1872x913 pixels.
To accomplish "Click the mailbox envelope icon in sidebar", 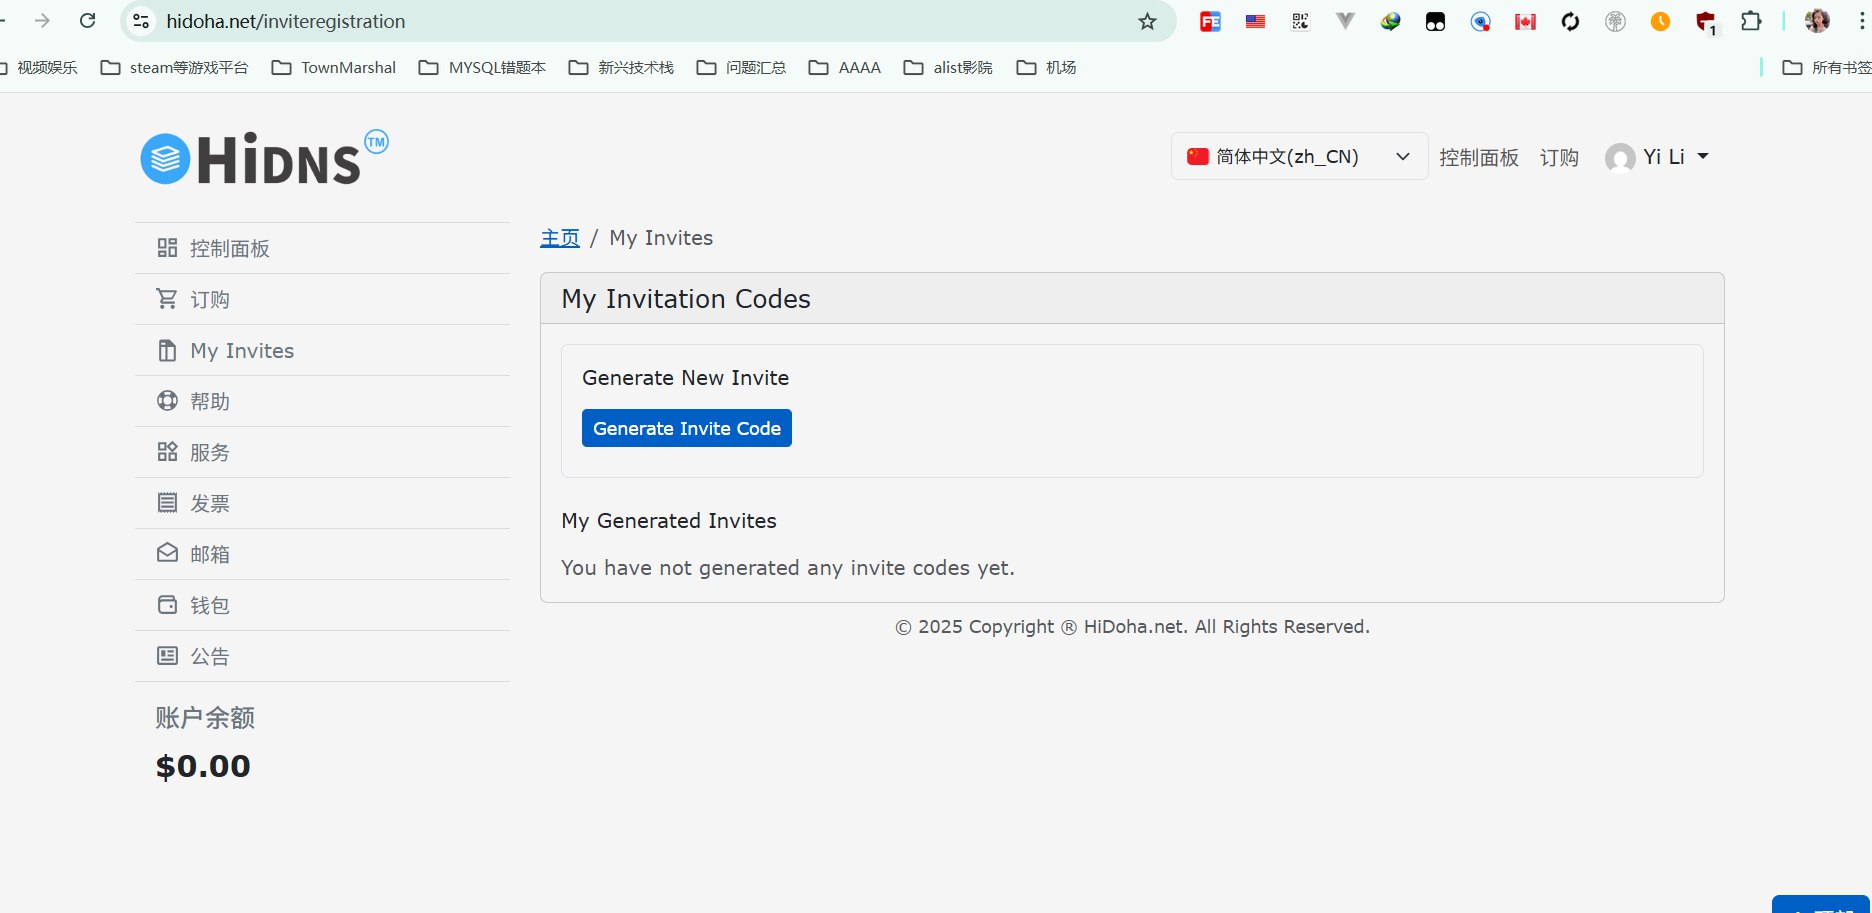I will pos(167,553).
